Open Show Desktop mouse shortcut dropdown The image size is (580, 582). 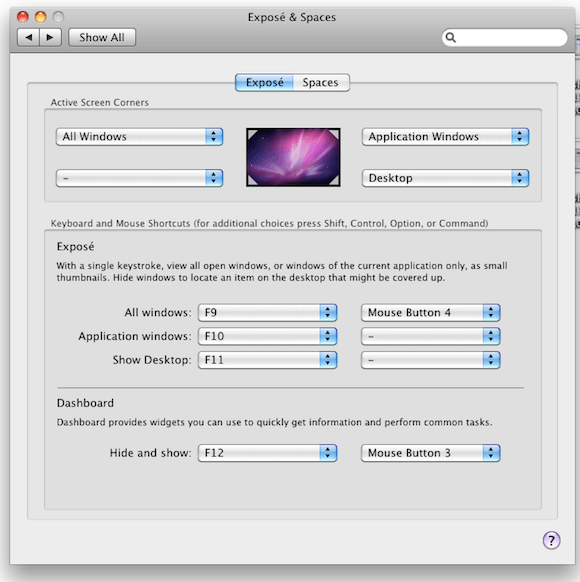click(430, 360)
